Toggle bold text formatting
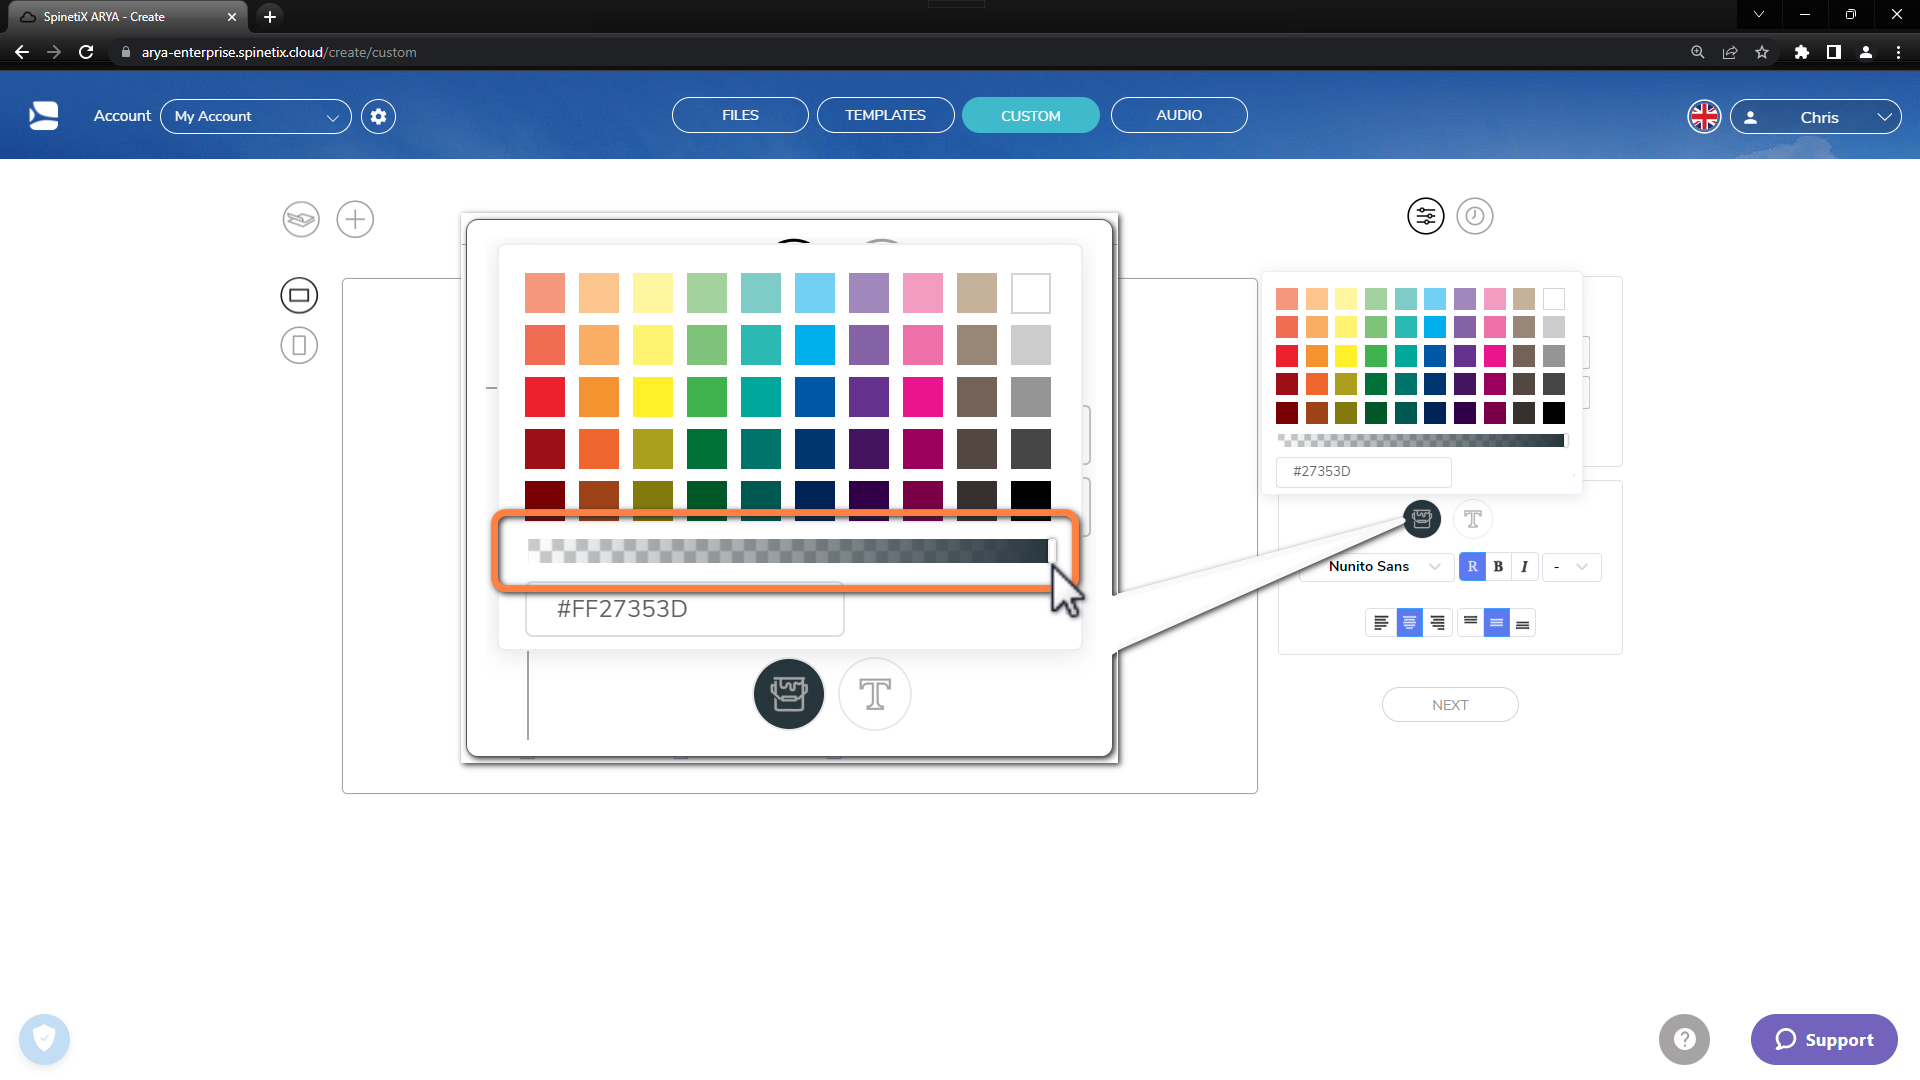Image resolution: width=1920 pixels, height=1080 pixels. (1497, 566)
